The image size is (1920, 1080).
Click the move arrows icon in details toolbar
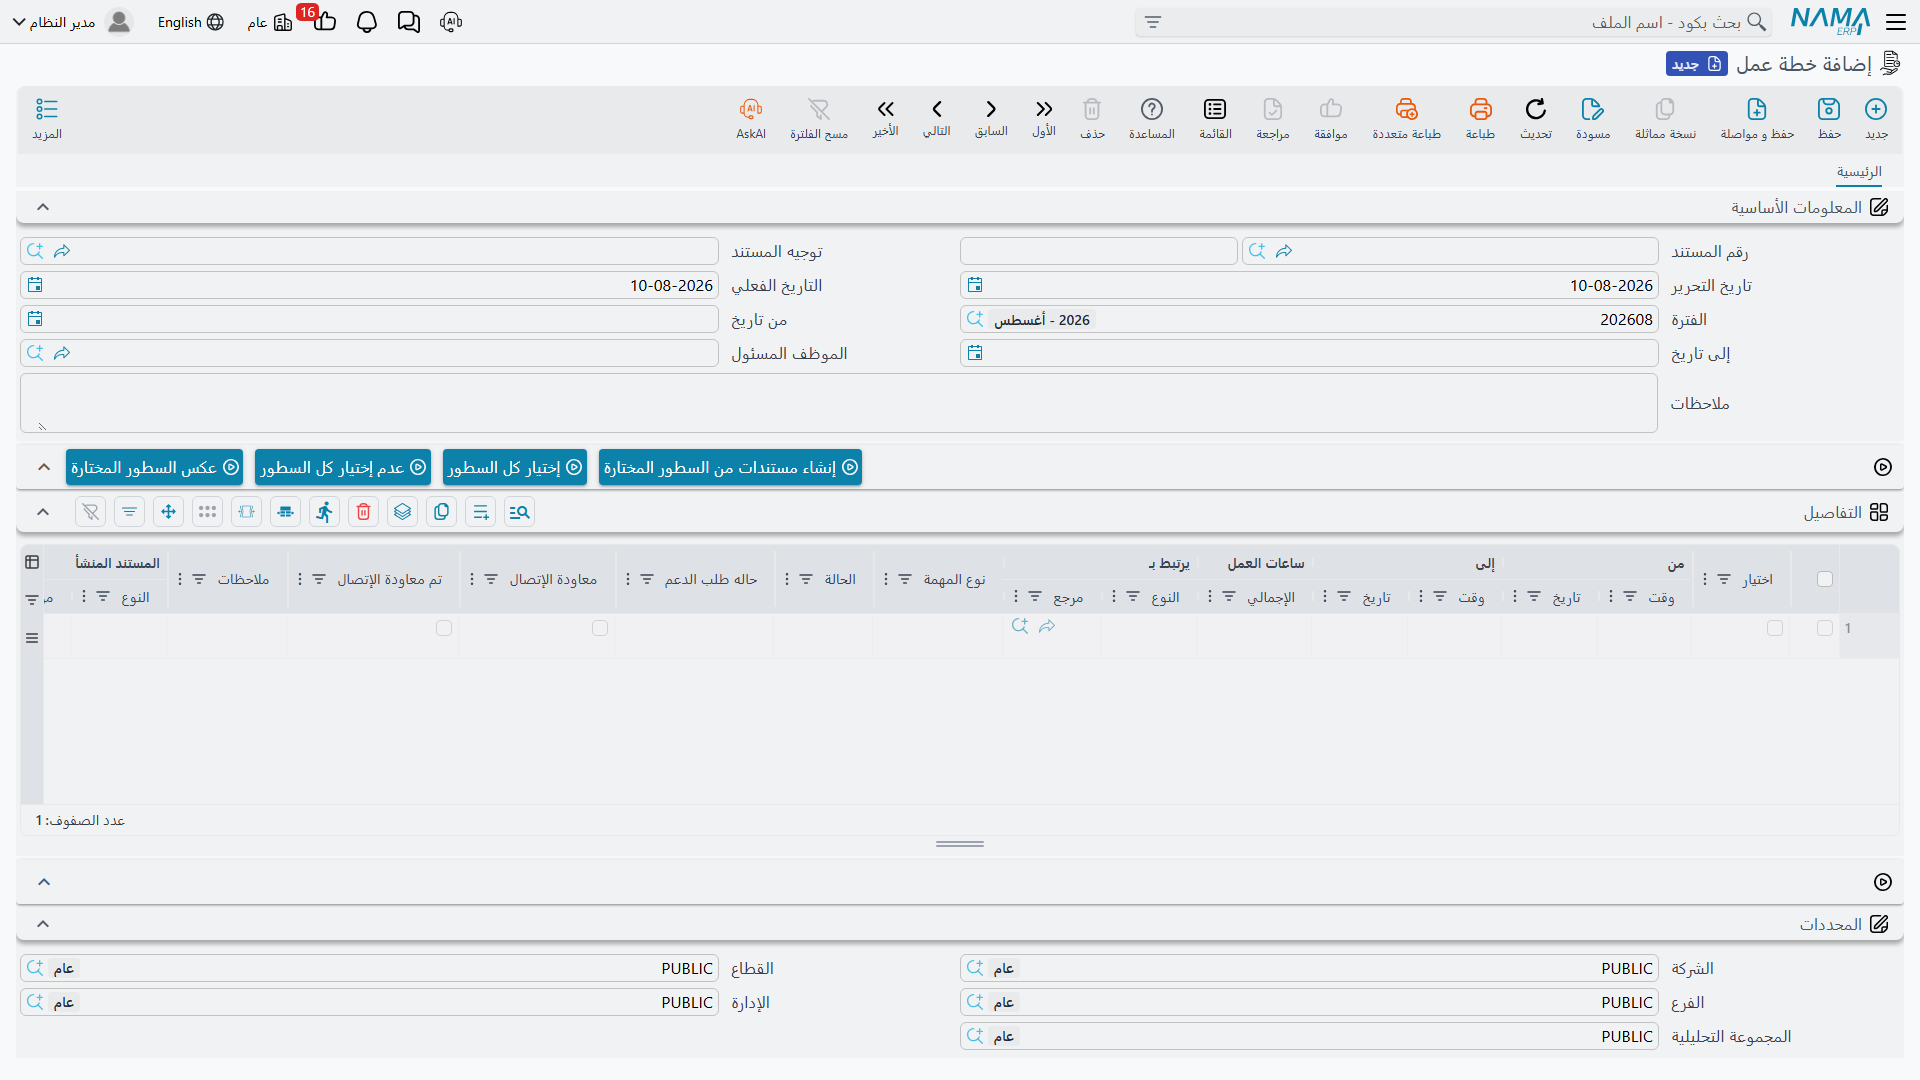pyautogui.click(x=168, y=512)
